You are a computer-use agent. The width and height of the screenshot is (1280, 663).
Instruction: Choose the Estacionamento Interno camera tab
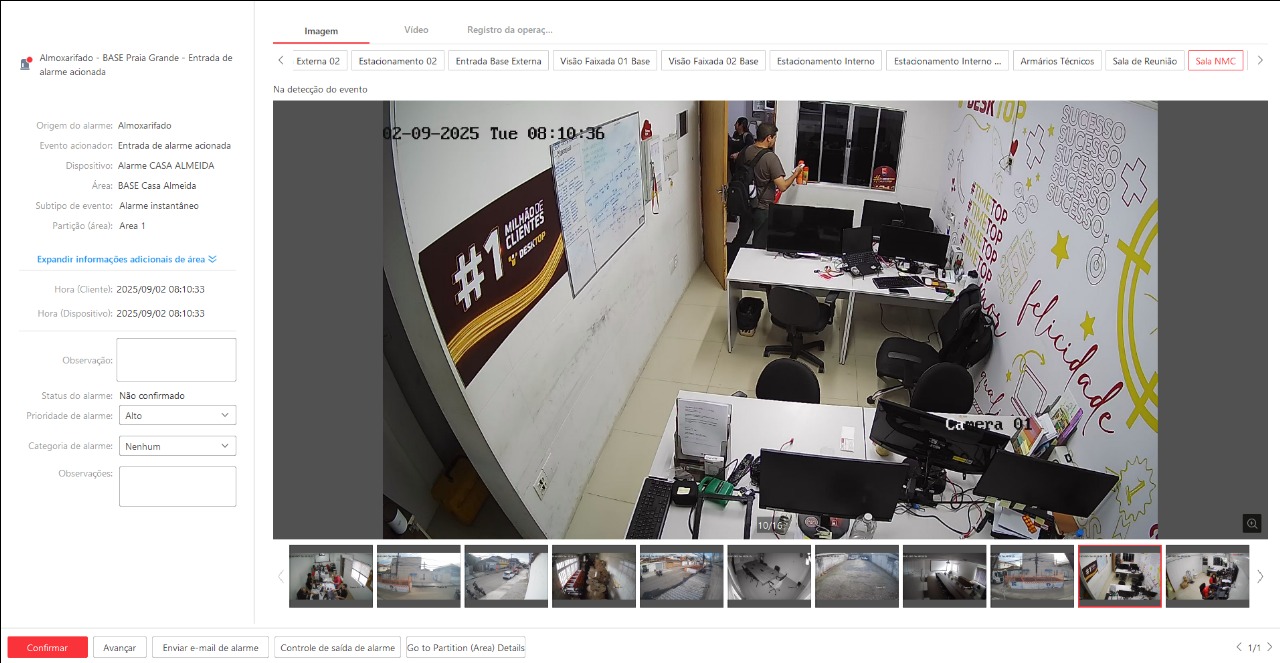tap(826, 61)
